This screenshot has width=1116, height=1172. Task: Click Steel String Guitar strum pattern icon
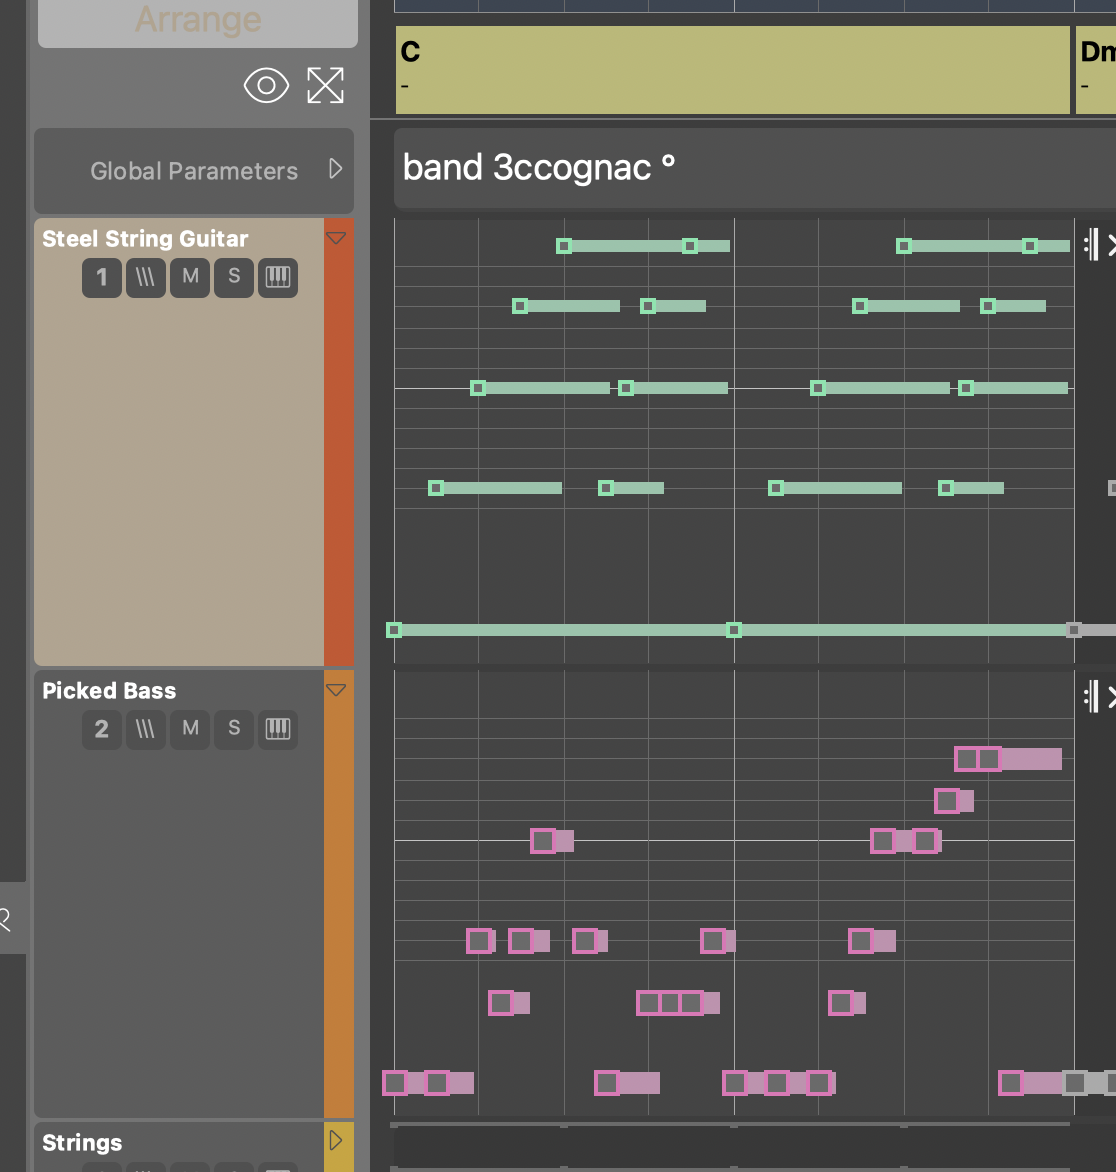[145, 277]
